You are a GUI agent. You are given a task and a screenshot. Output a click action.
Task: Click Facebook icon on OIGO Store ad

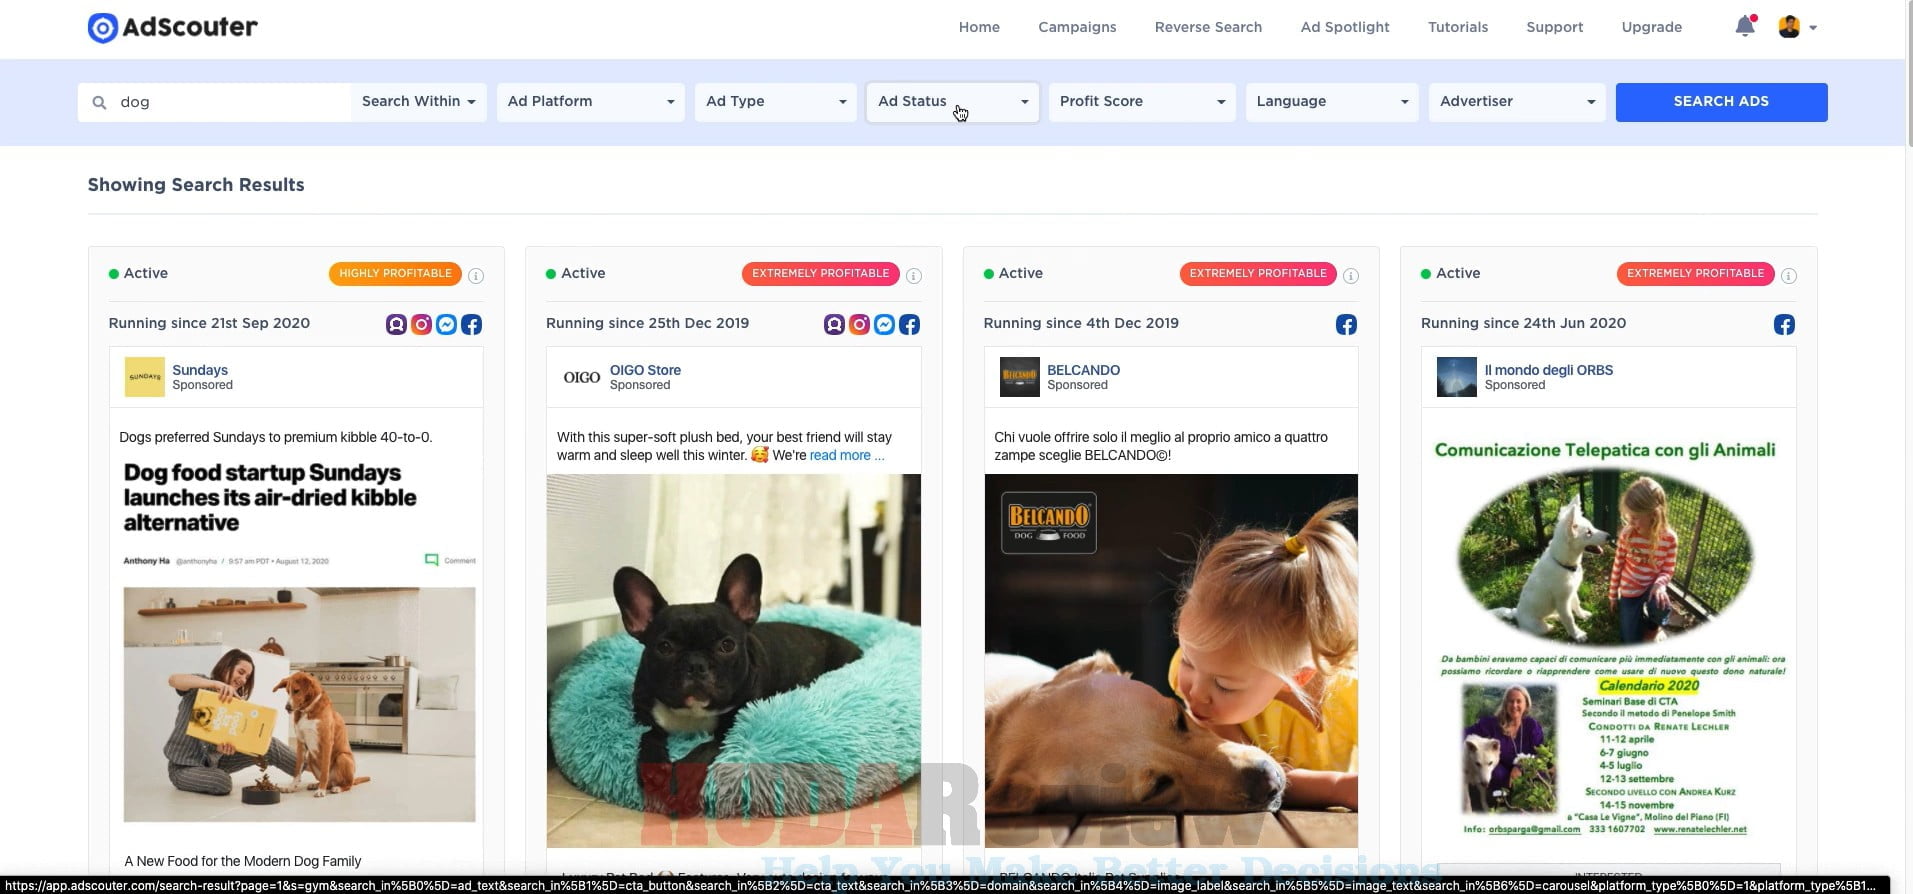coord(910,324)
